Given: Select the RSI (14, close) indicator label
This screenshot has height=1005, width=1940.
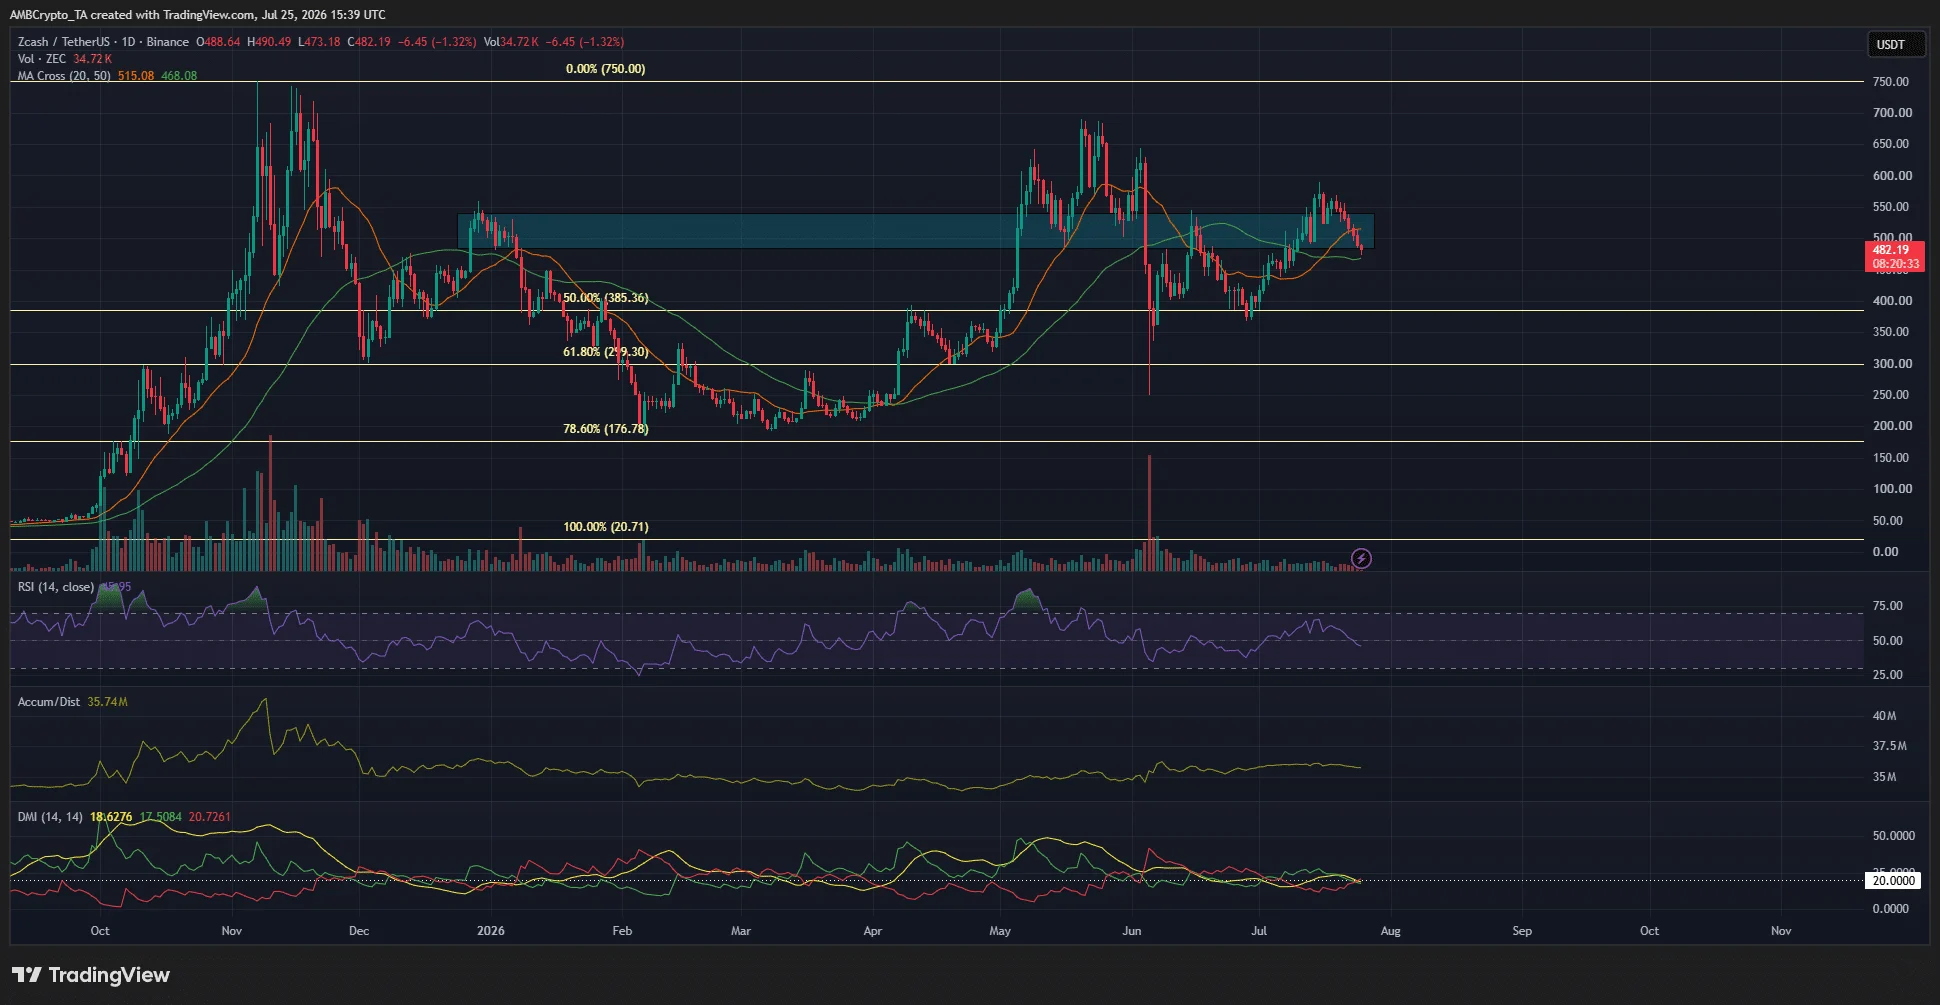Looking at the screenshot, I should point(56,587).
